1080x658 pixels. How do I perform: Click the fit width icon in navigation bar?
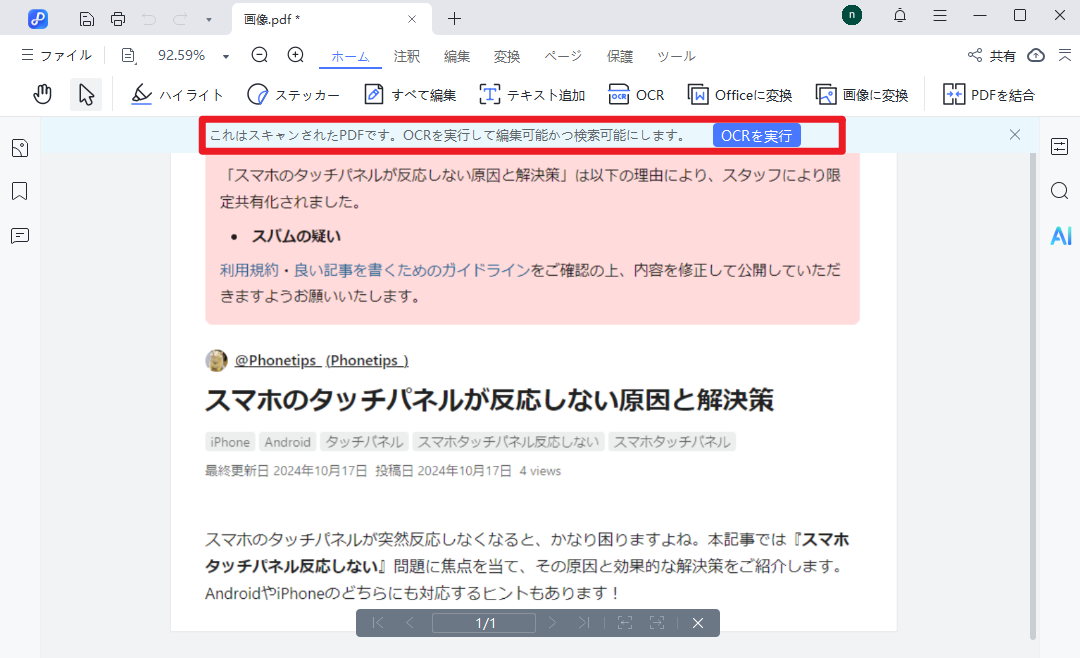657,623
